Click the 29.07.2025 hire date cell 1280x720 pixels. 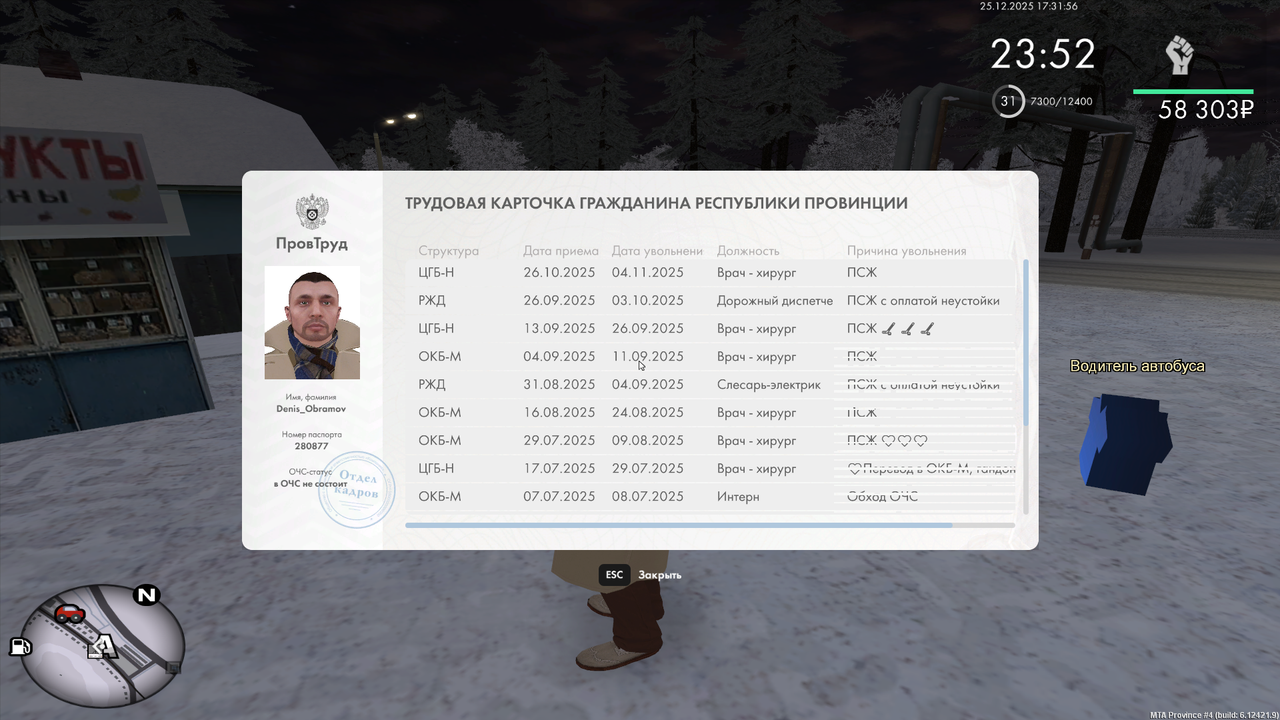[x=559, y=440]
